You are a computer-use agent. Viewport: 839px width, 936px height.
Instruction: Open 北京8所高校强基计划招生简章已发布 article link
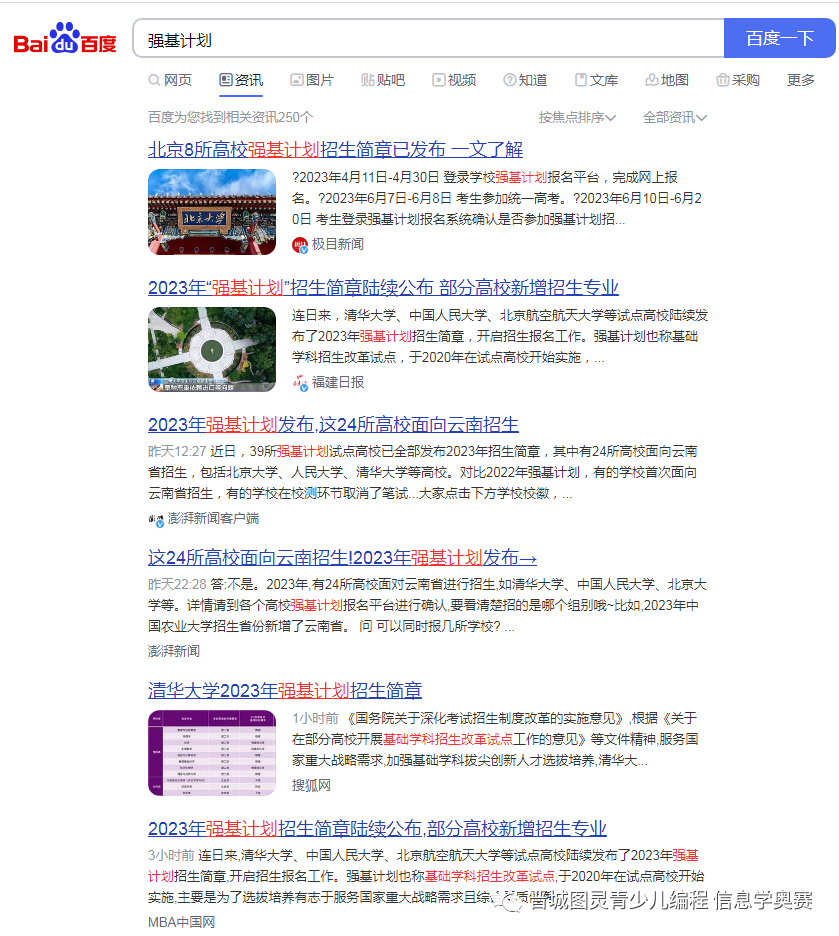point(335,149)
